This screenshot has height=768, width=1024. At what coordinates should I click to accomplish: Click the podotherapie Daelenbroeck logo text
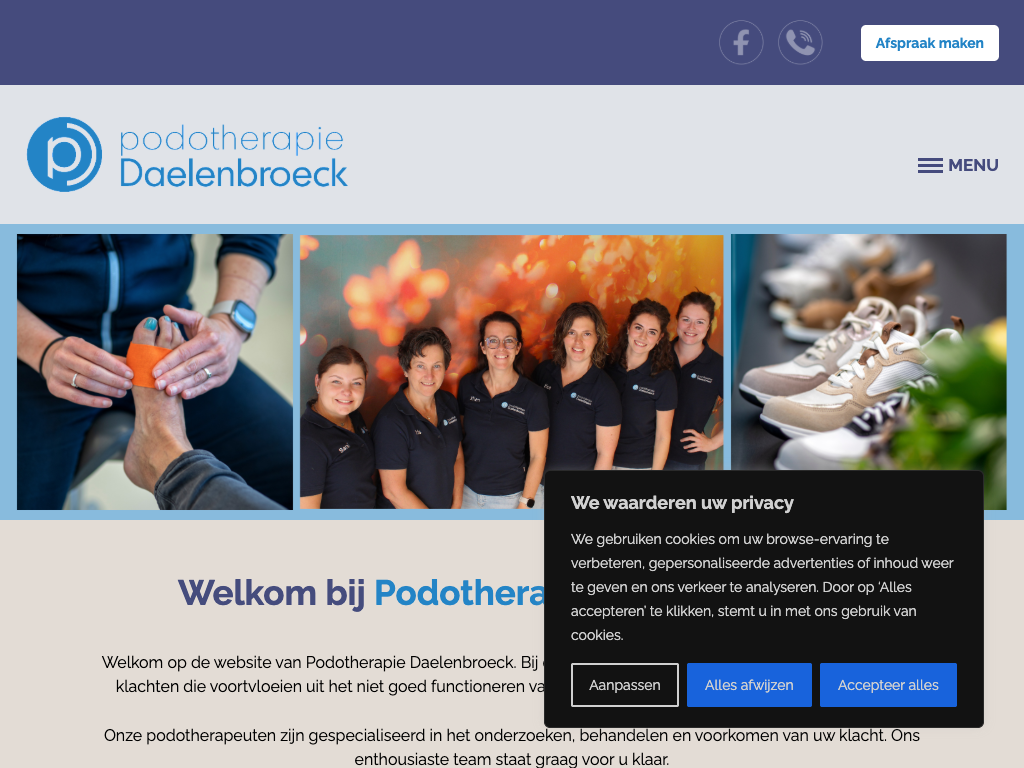pos(233,156)
